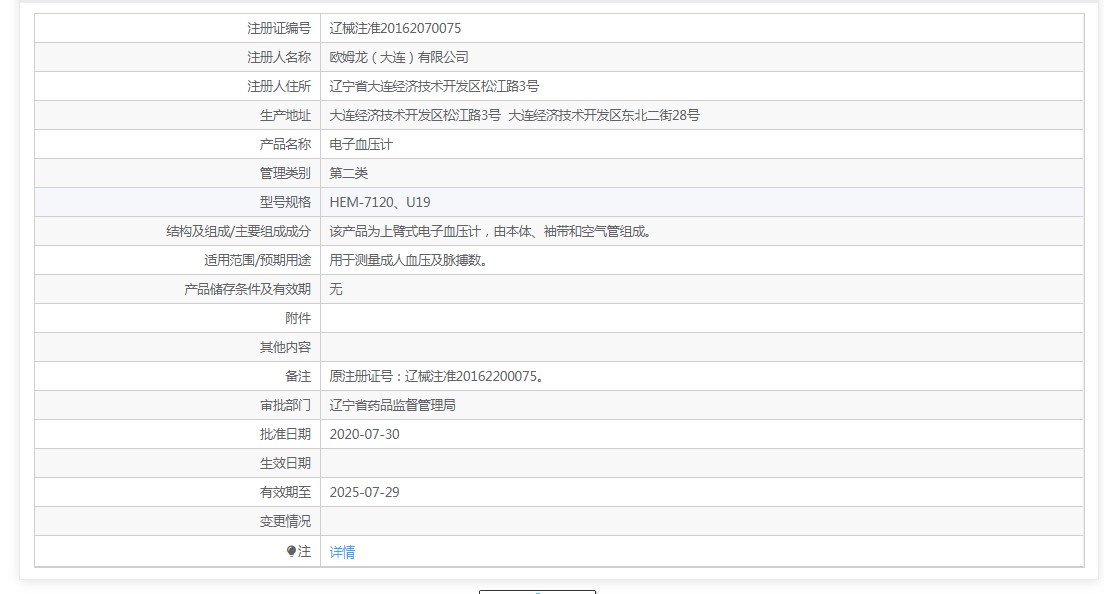Click the 注册人住所 label

(279, 86)
